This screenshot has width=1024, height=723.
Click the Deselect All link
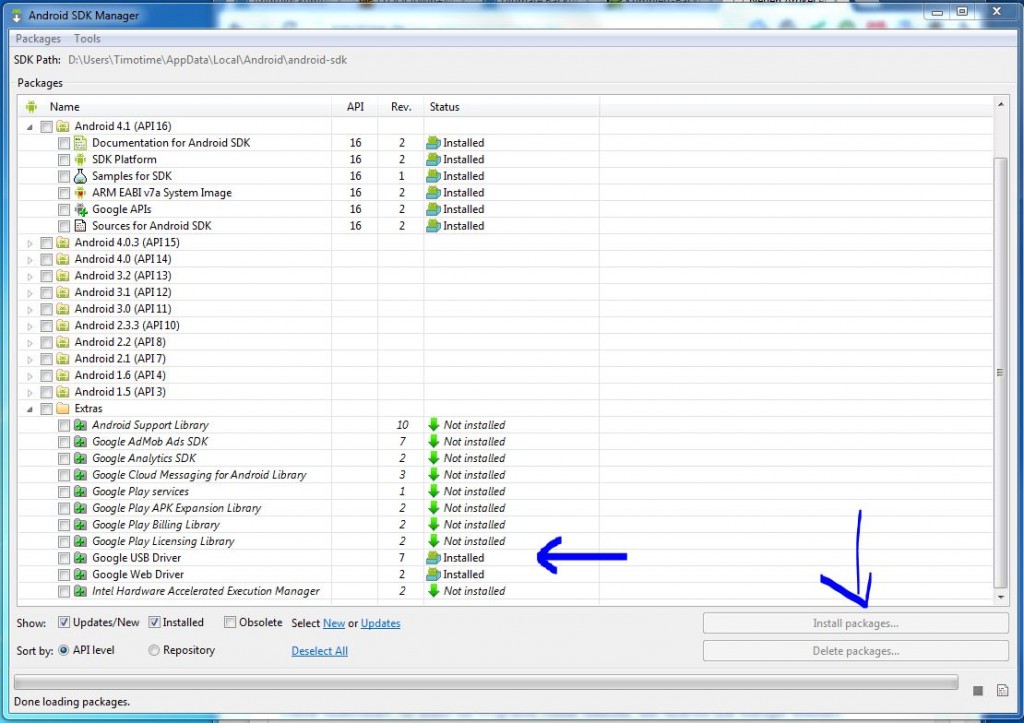tap(319, 651)
